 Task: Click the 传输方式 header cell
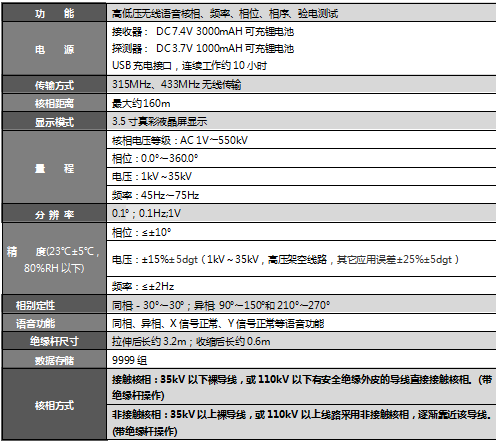[54, 85]
